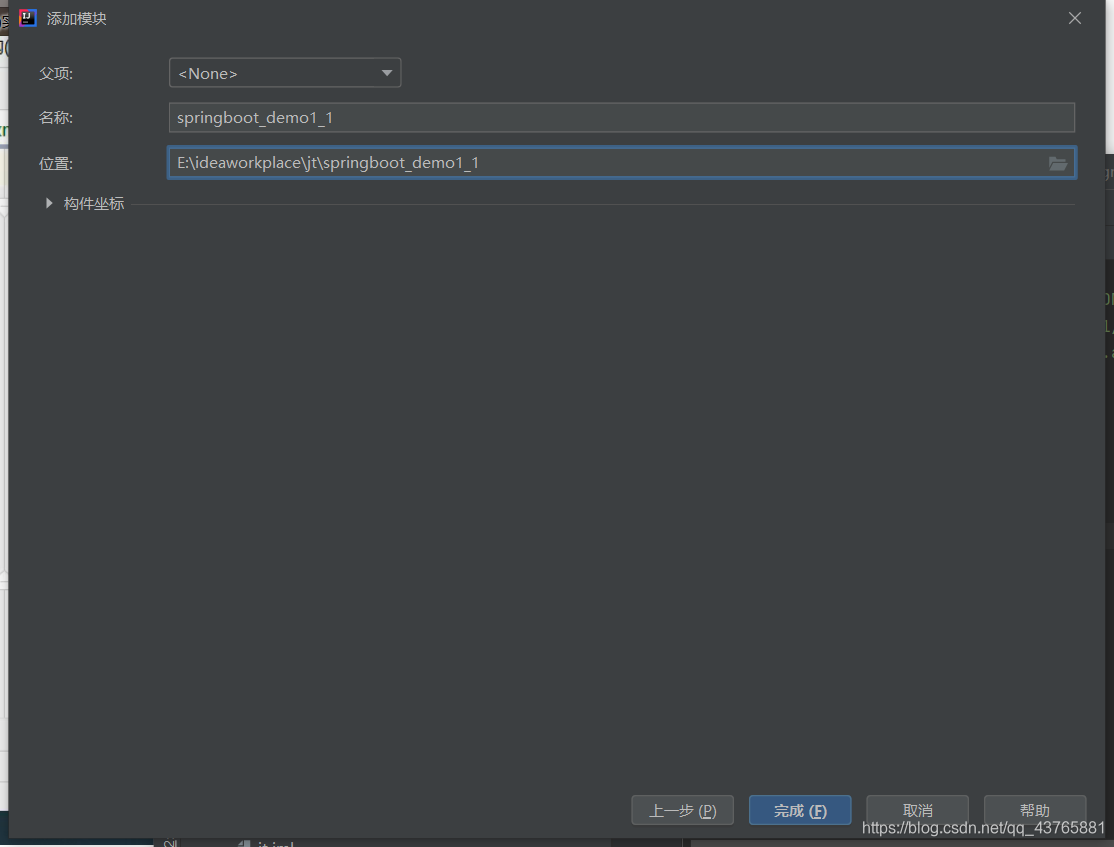Close the 添加模块 dialog
The height and width of the screenshot is (847, 1114).
(1075, 18)
